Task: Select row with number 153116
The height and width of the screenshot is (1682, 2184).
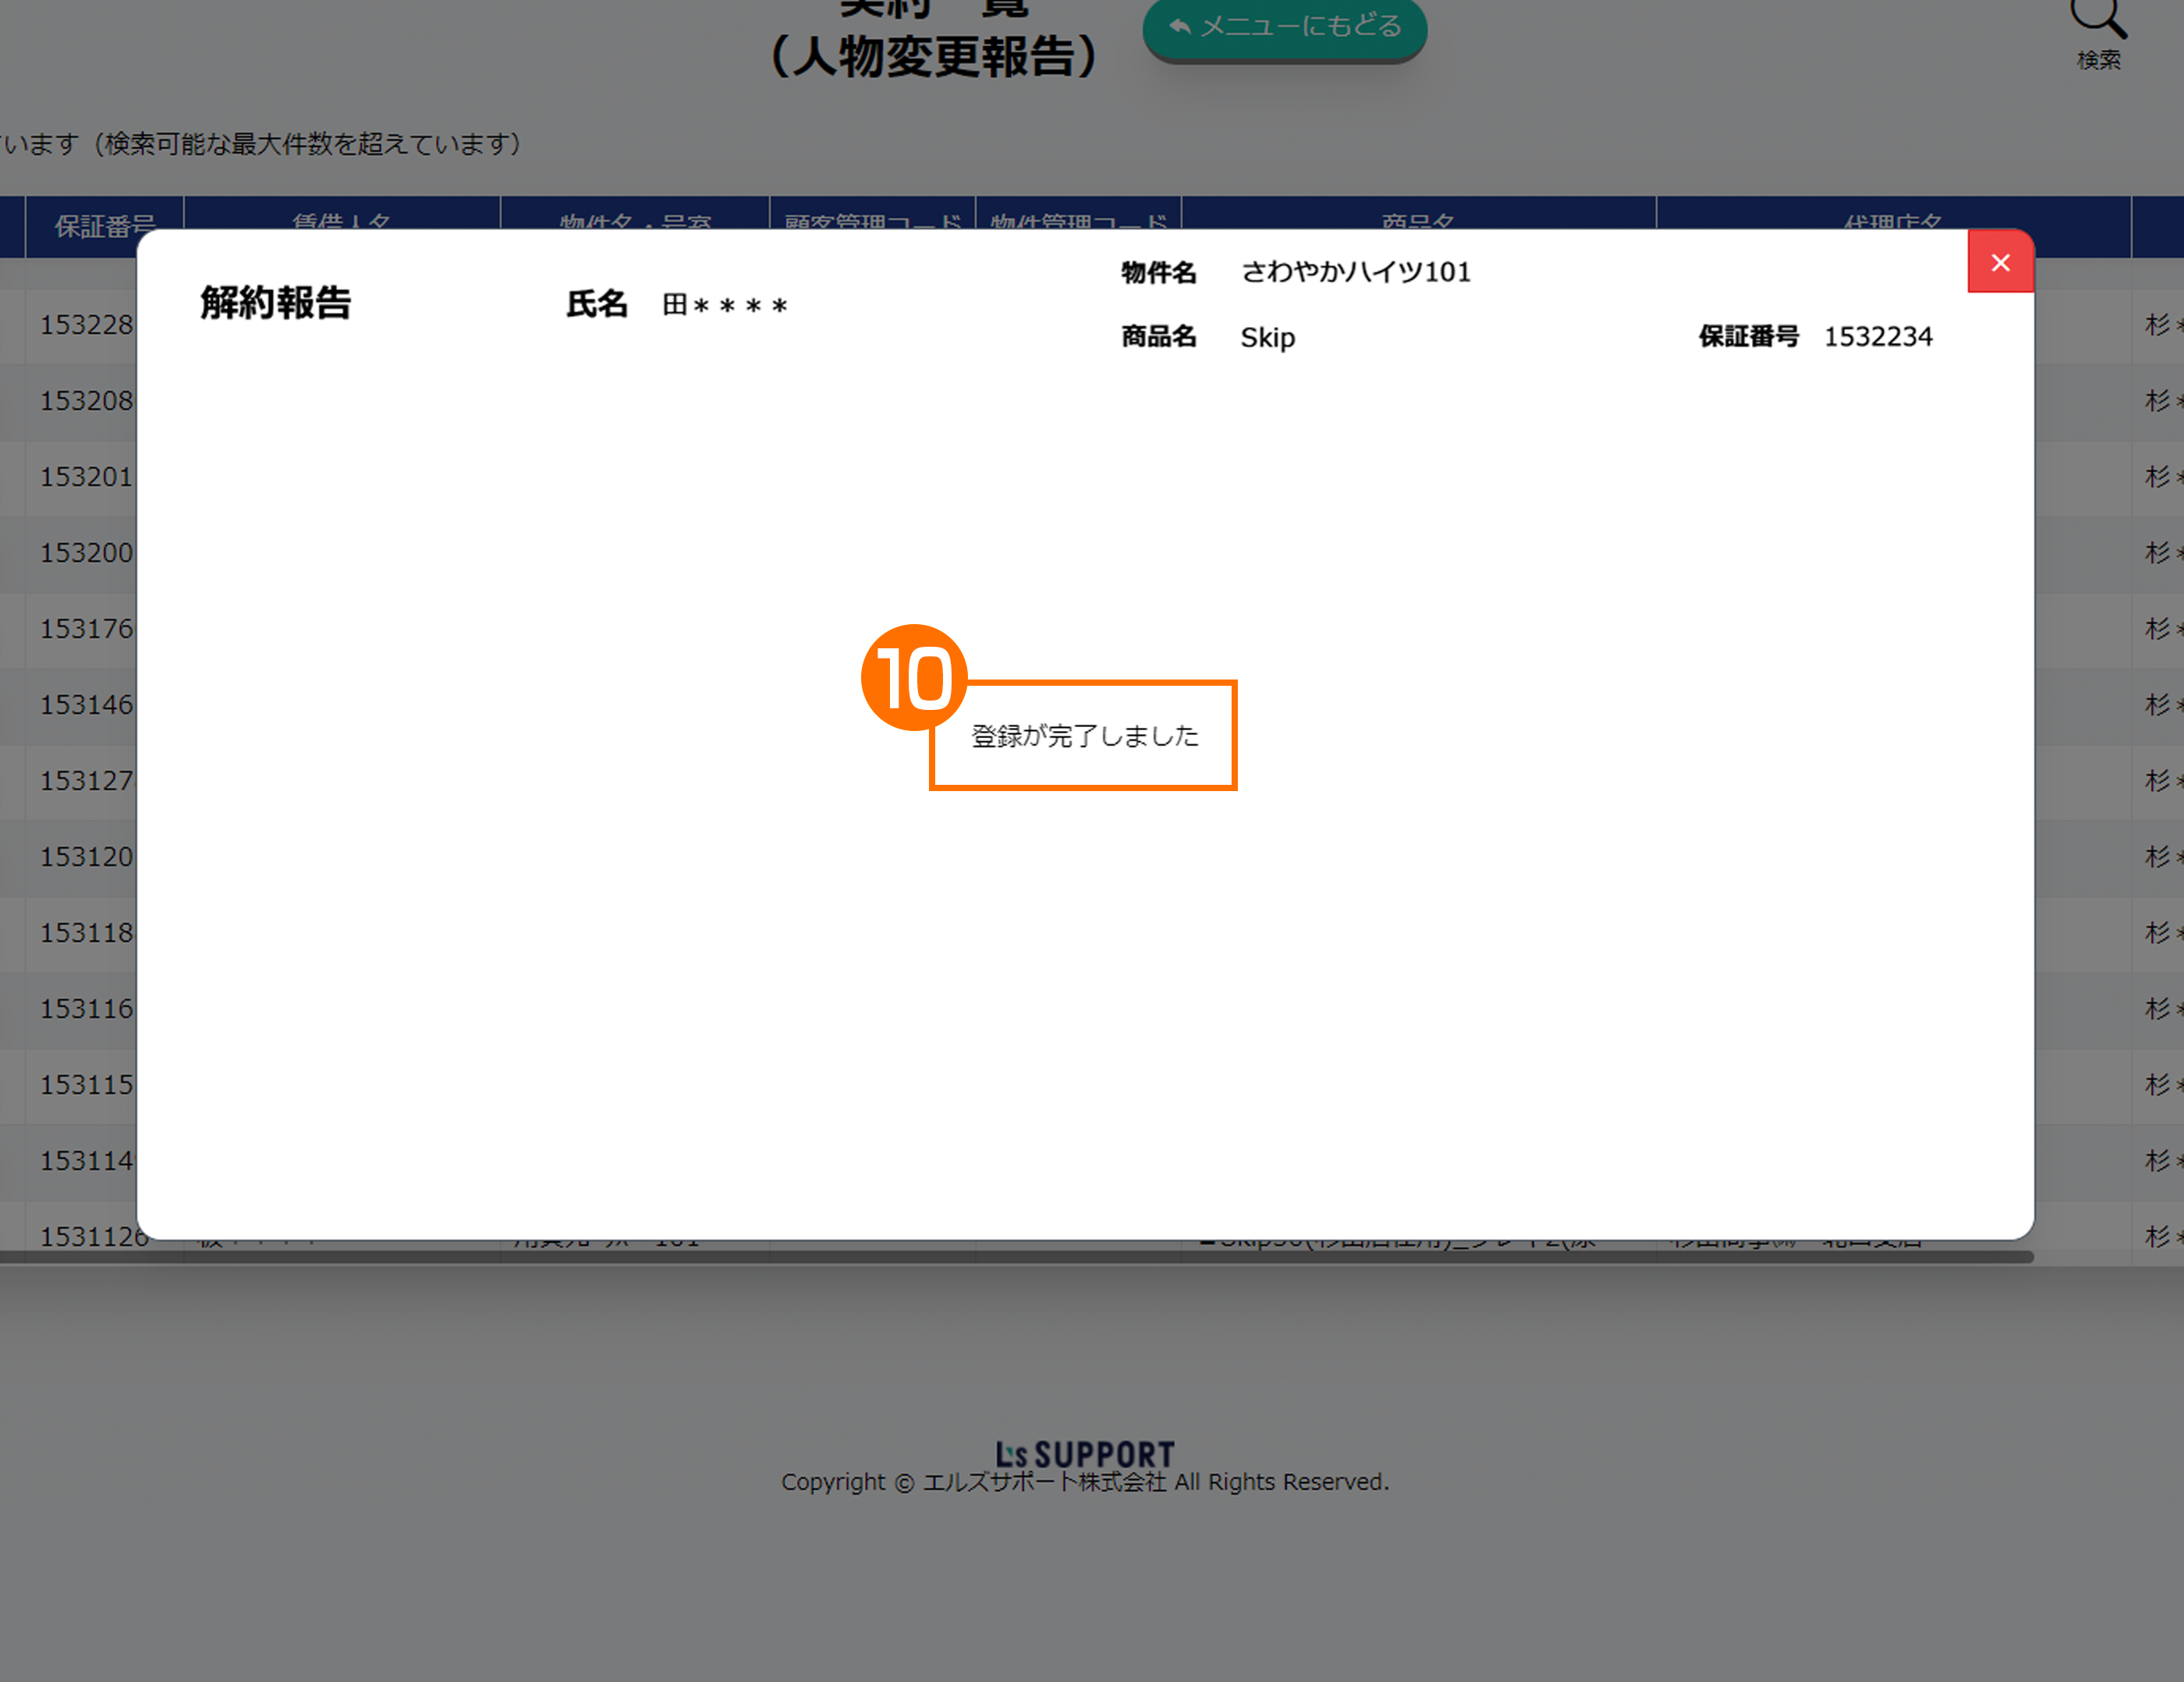Action: point(86,1009)
